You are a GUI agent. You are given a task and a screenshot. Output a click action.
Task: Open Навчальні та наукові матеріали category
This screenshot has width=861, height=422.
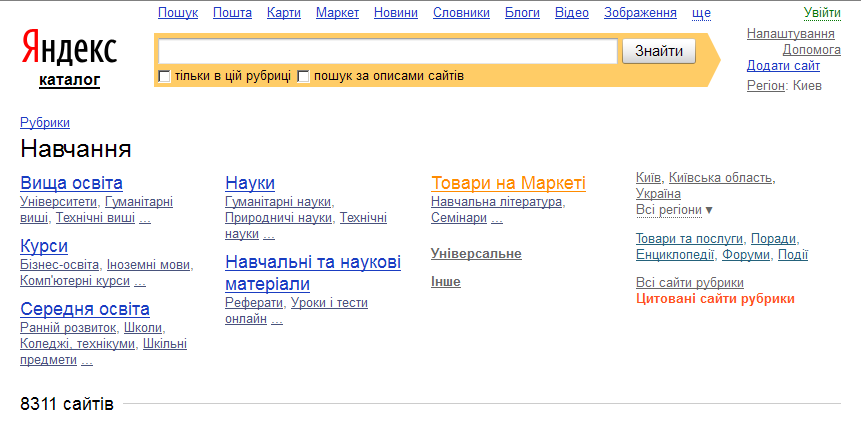pyautogui.click(x=313, y=273)
